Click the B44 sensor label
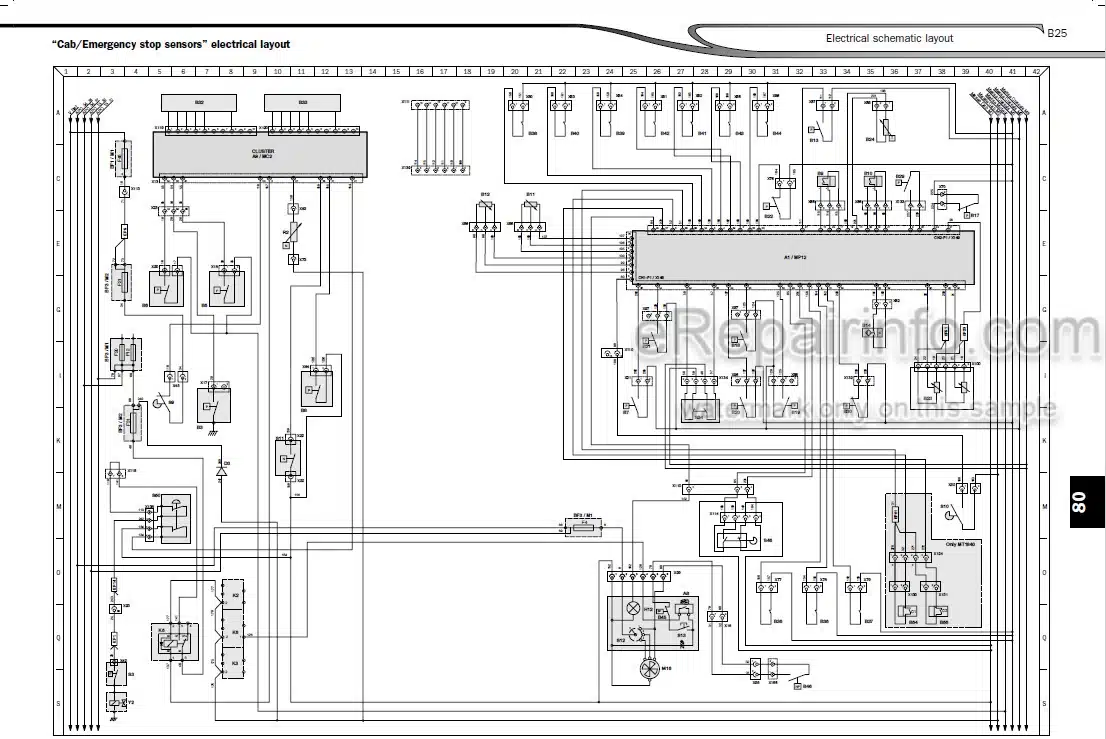The width and height of the screenshot is (1106, 739). click(x=777, y=133)
